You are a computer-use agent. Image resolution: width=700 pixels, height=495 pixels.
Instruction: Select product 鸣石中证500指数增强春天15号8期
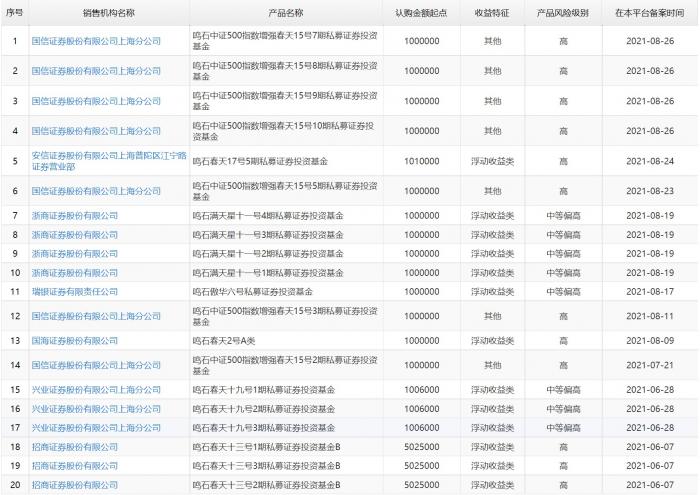point(285,71)
